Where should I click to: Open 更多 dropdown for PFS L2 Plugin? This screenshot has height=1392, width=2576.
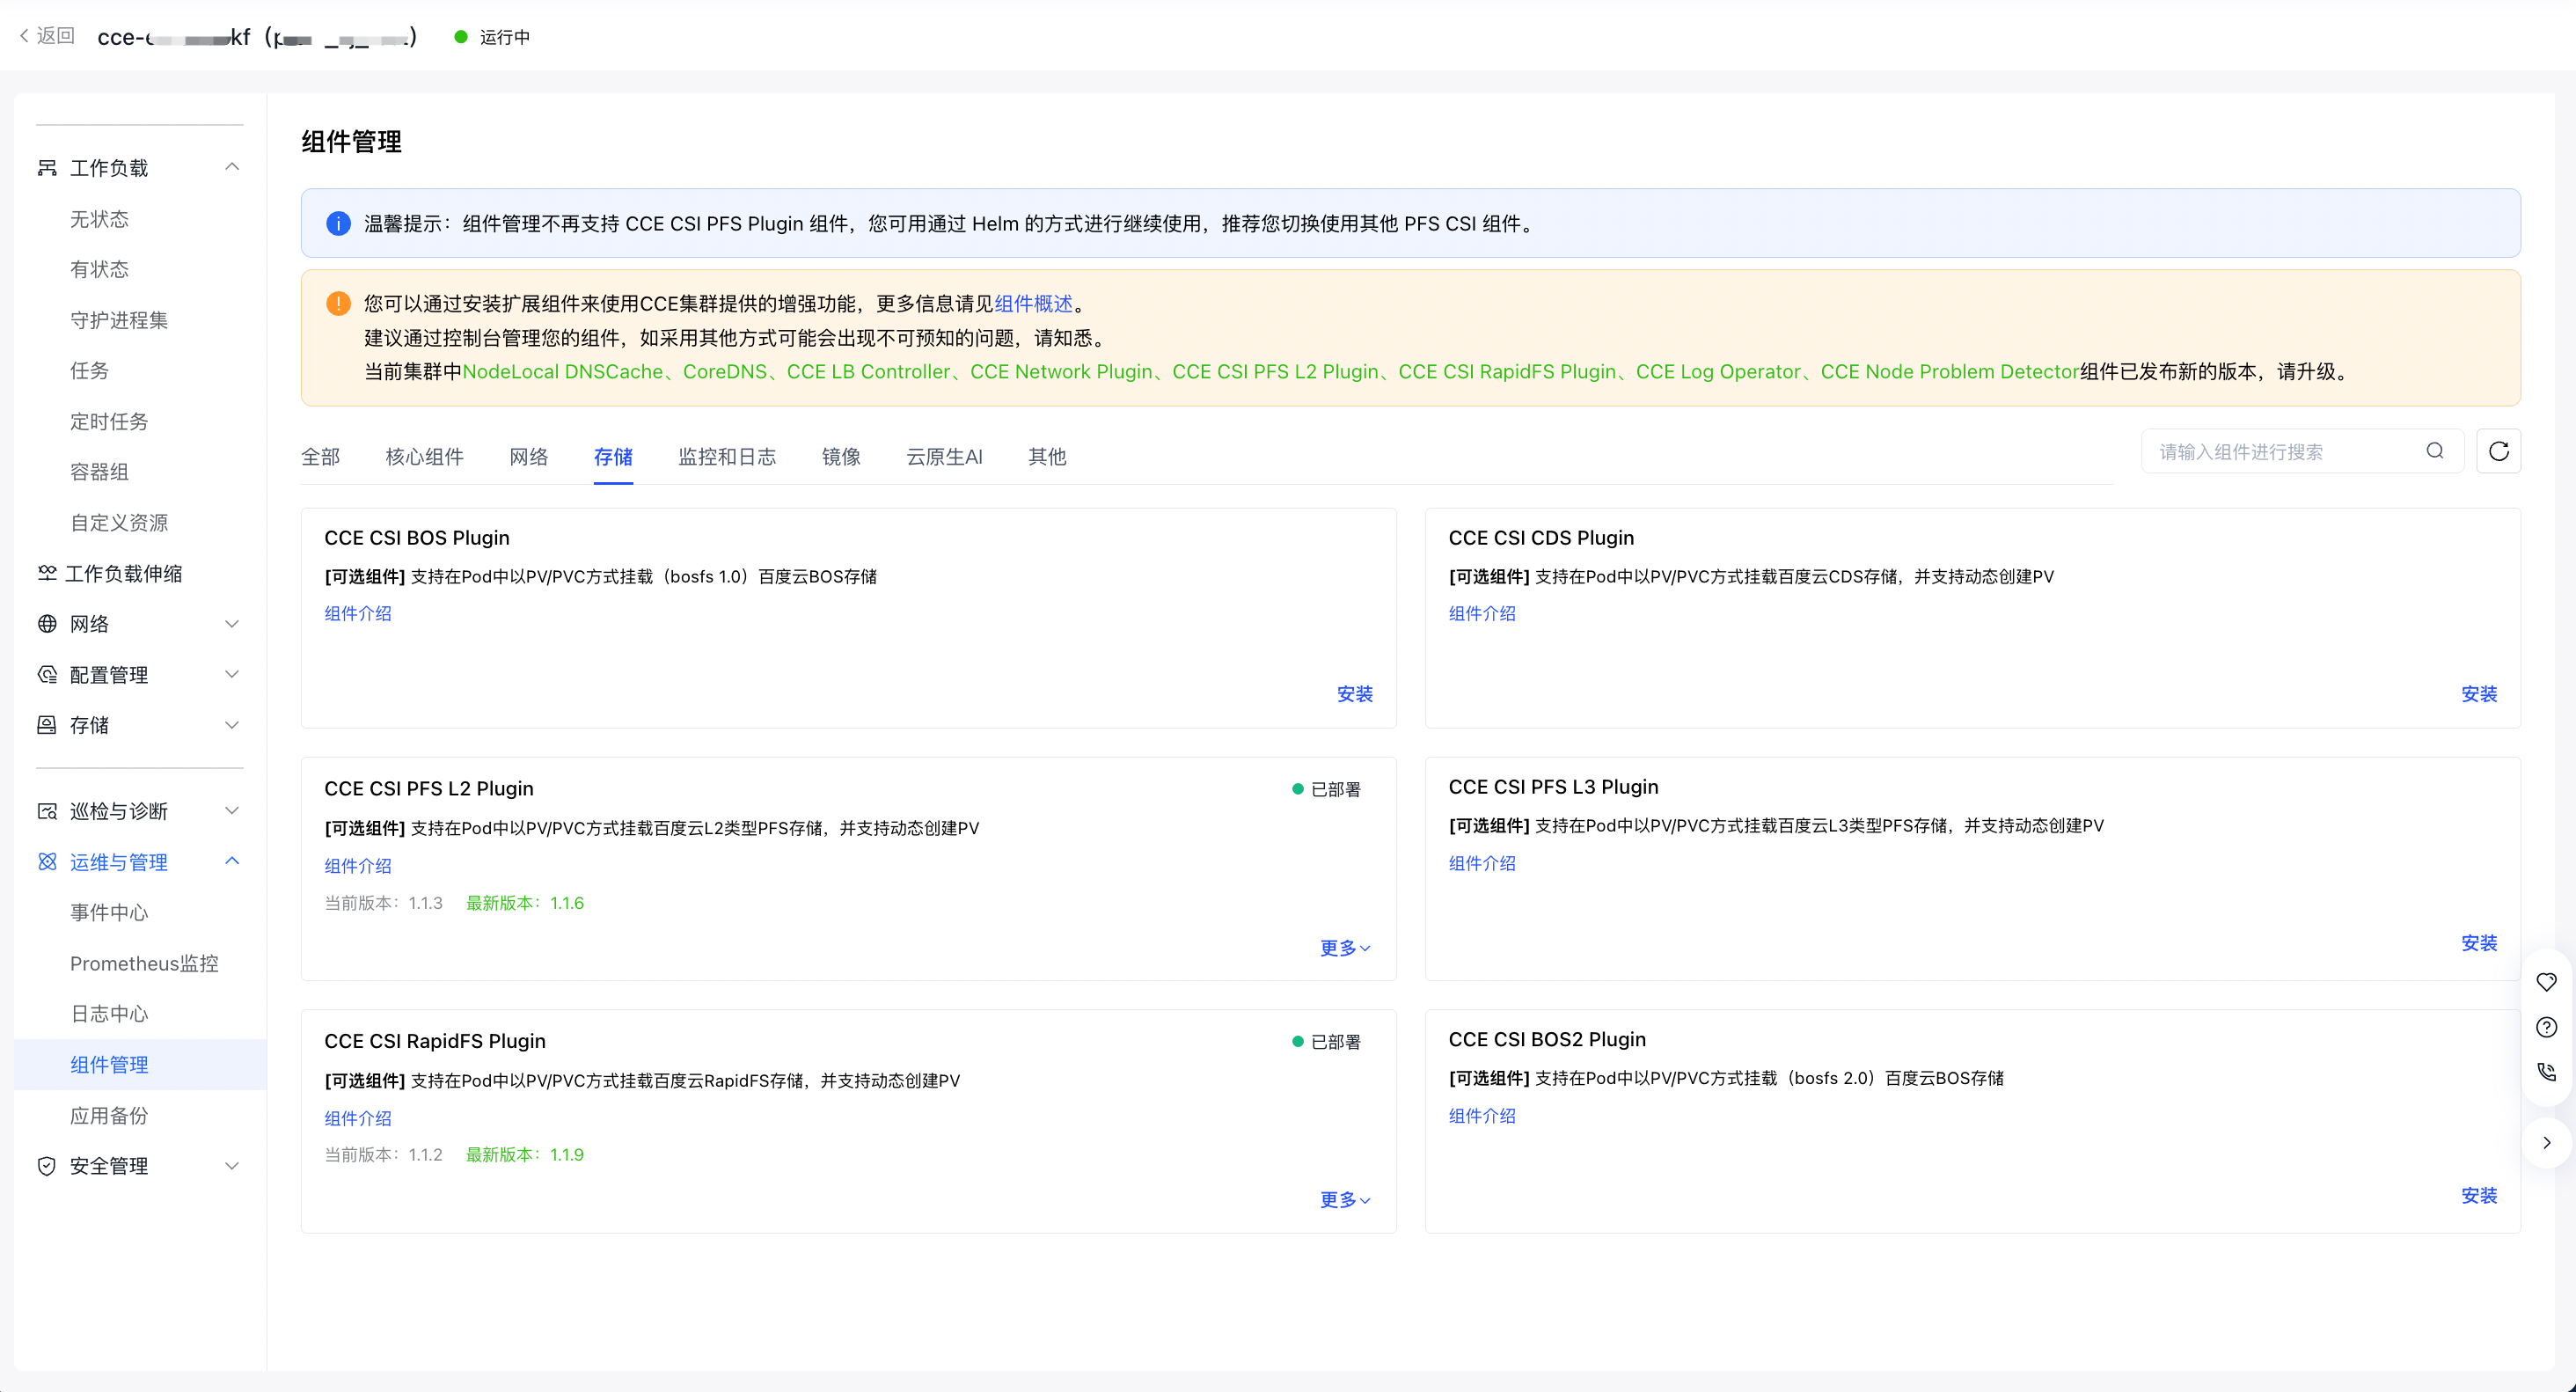pos(1345,948)
